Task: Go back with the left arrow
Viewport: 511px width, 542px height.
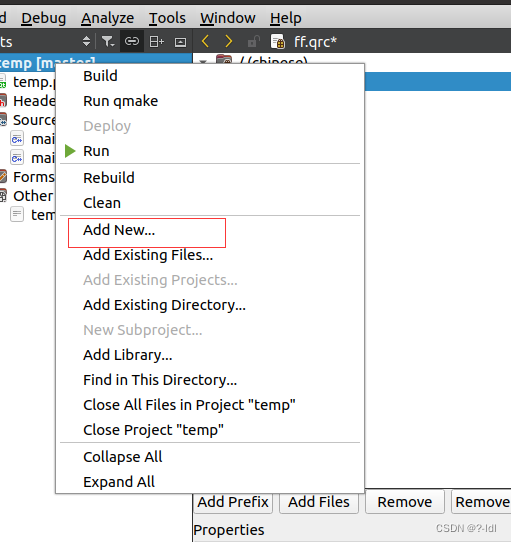Action: pyautogui.click(x=205, y=41)
